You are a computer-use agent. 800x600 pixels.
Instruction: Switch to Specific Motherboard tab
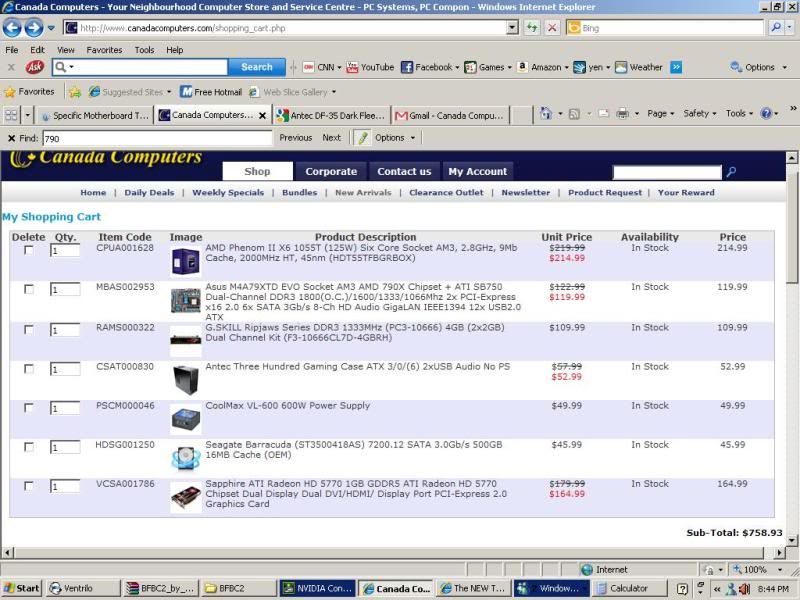[x=95, y=116]
